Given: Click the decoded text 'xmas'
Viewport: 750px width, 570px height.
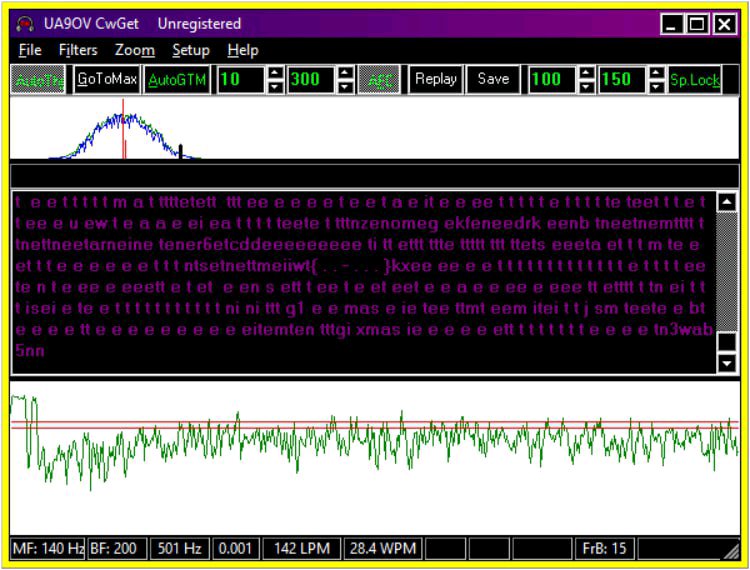Looking at the screenshot, I should tap(378, 330).
